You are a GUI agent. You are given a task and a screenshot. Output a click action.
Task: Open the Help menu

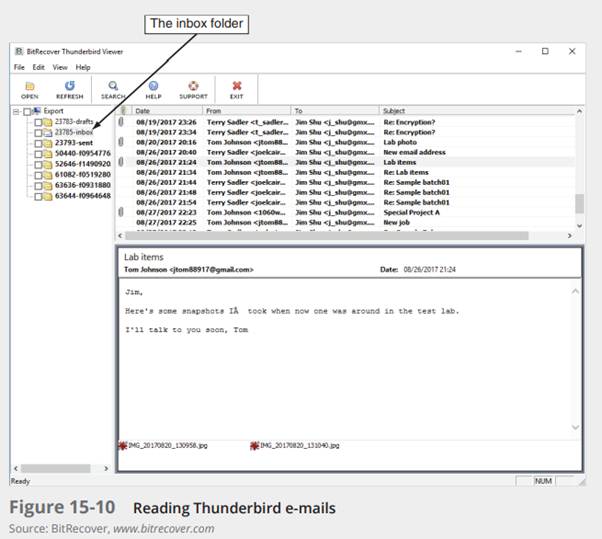(x=83, y=67)
